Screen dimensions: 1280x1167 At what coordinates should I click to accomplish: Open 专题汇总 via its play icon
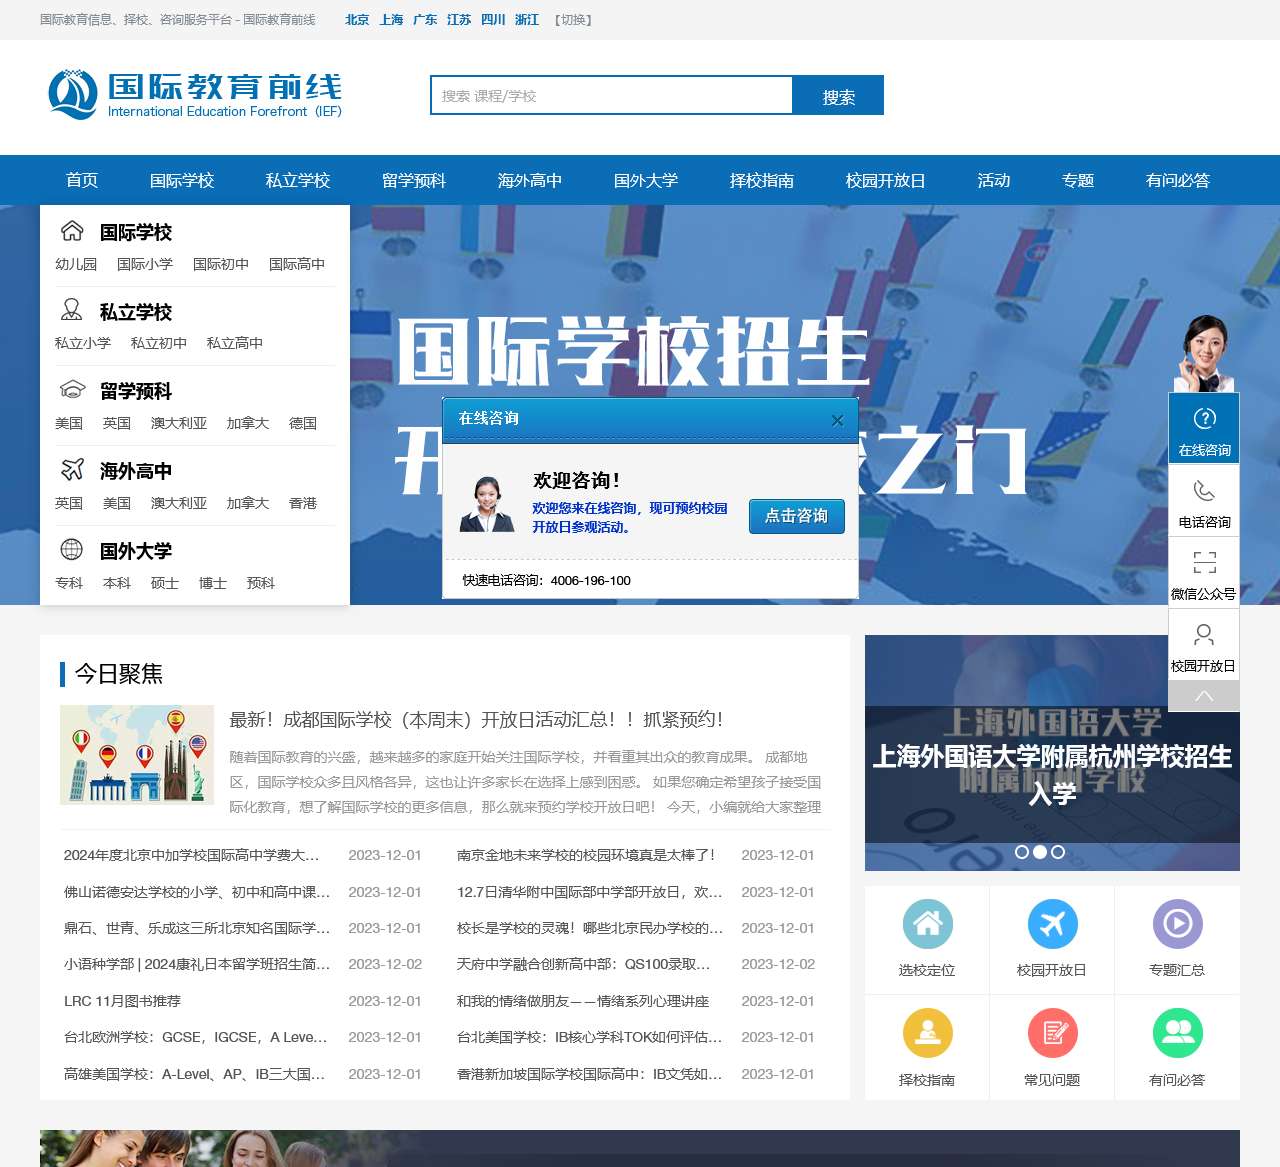pos(1178,926)
